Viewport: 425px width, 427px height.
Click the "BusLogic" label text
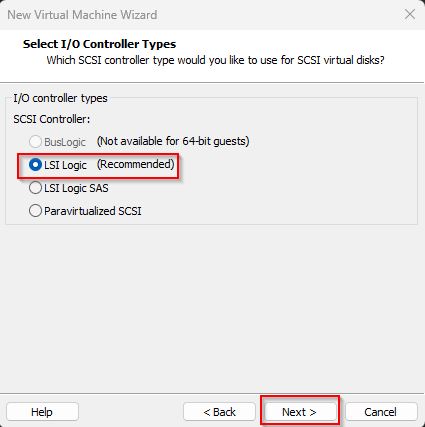(x=65, y=142)
